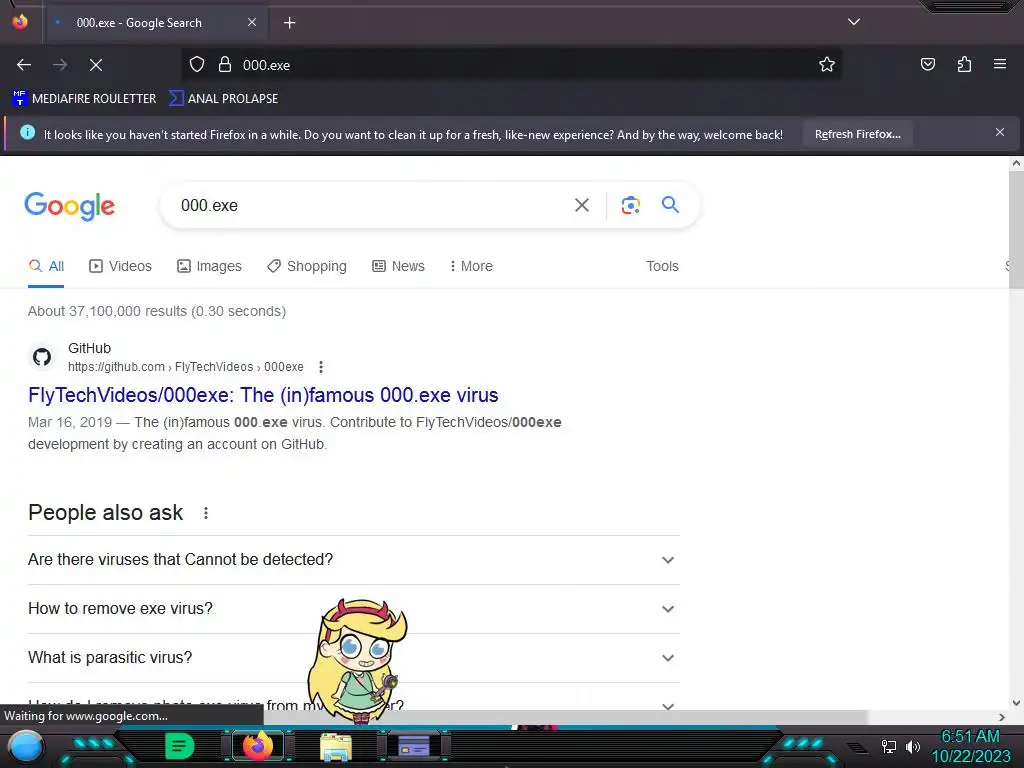Select the 000.exe - Google Search tab
1024x768 pixels.
[x=155, y=23]
